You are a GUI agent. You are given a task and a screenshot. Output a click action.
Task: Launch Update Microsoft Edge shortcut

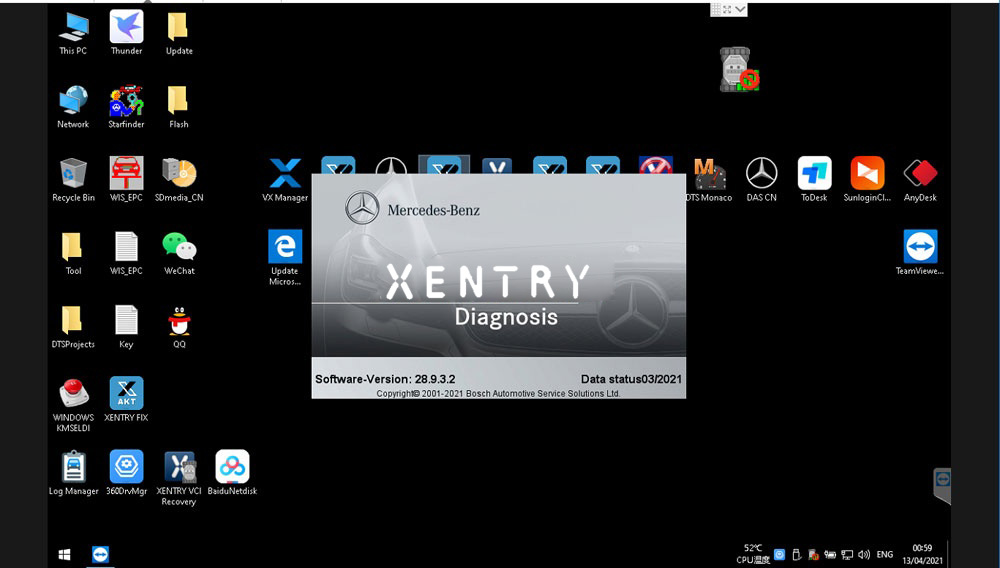(285, 258)
